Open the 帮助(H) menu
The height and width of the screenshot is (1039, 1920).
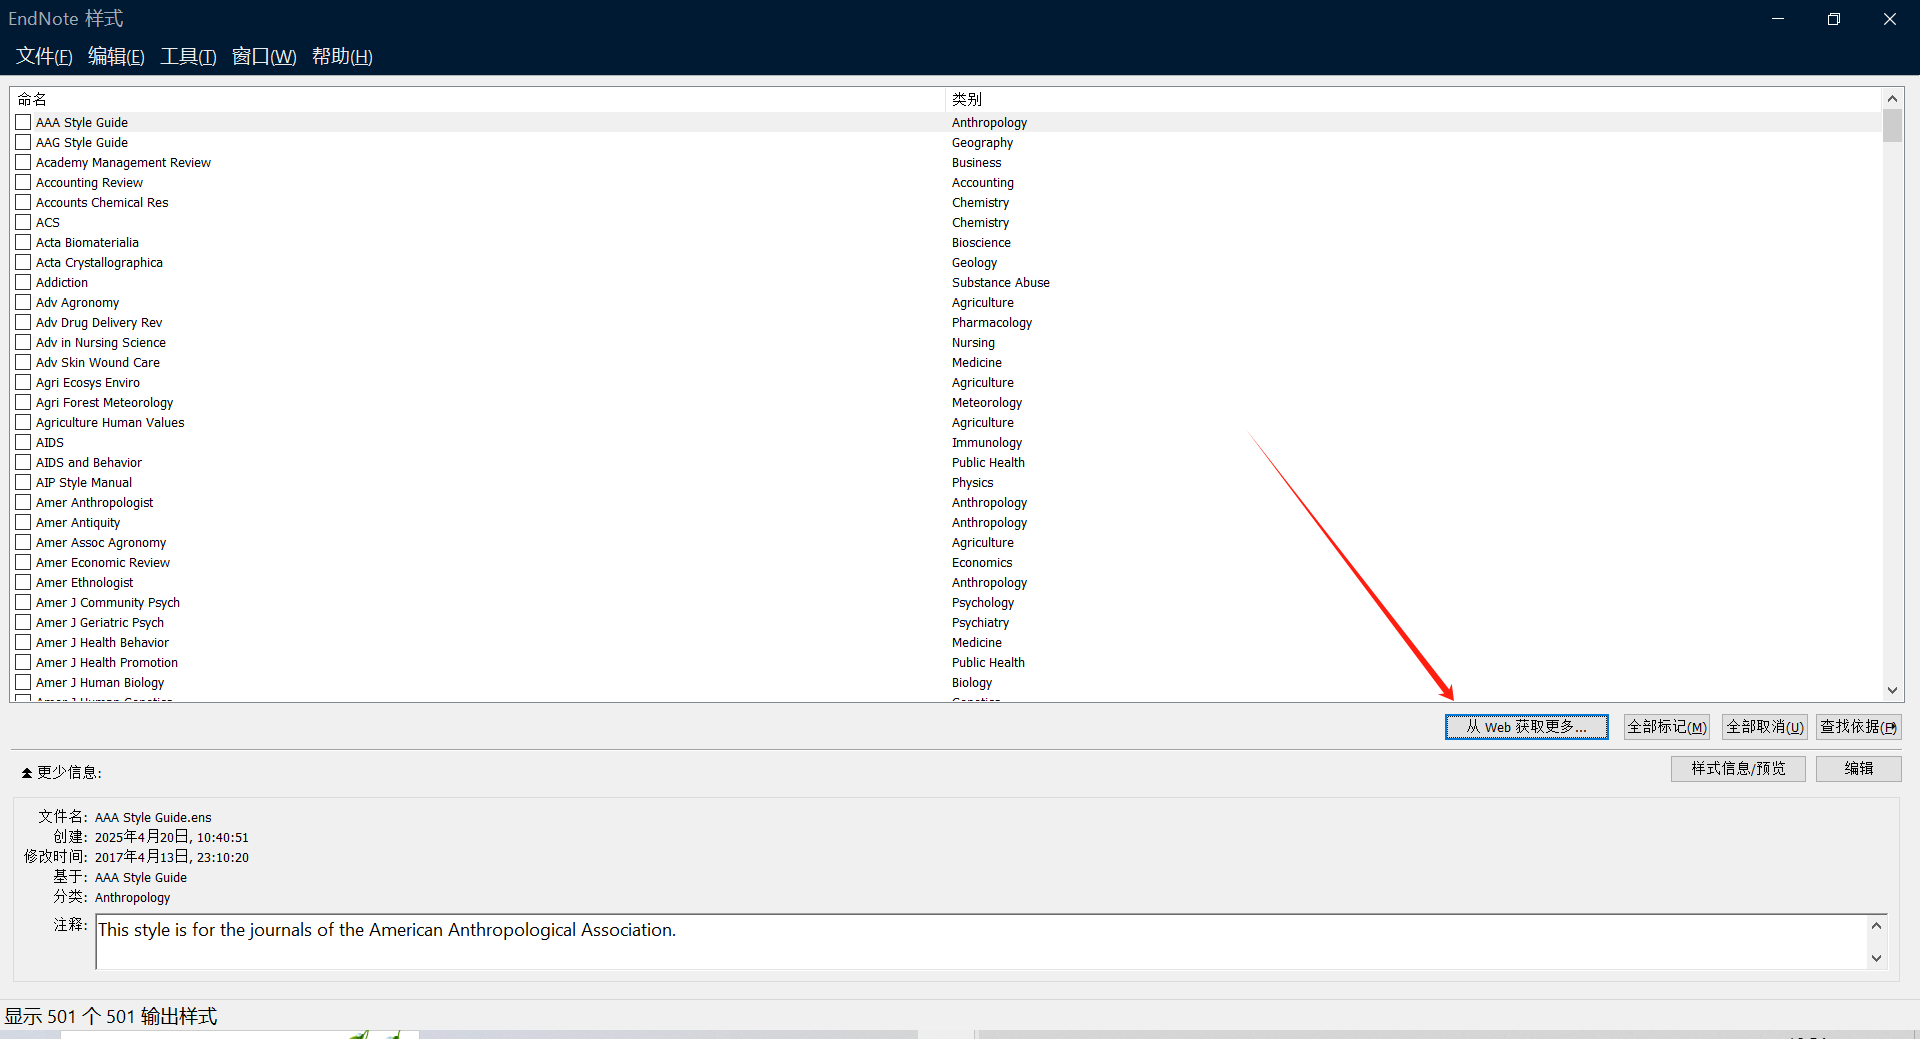pos(342,56)
